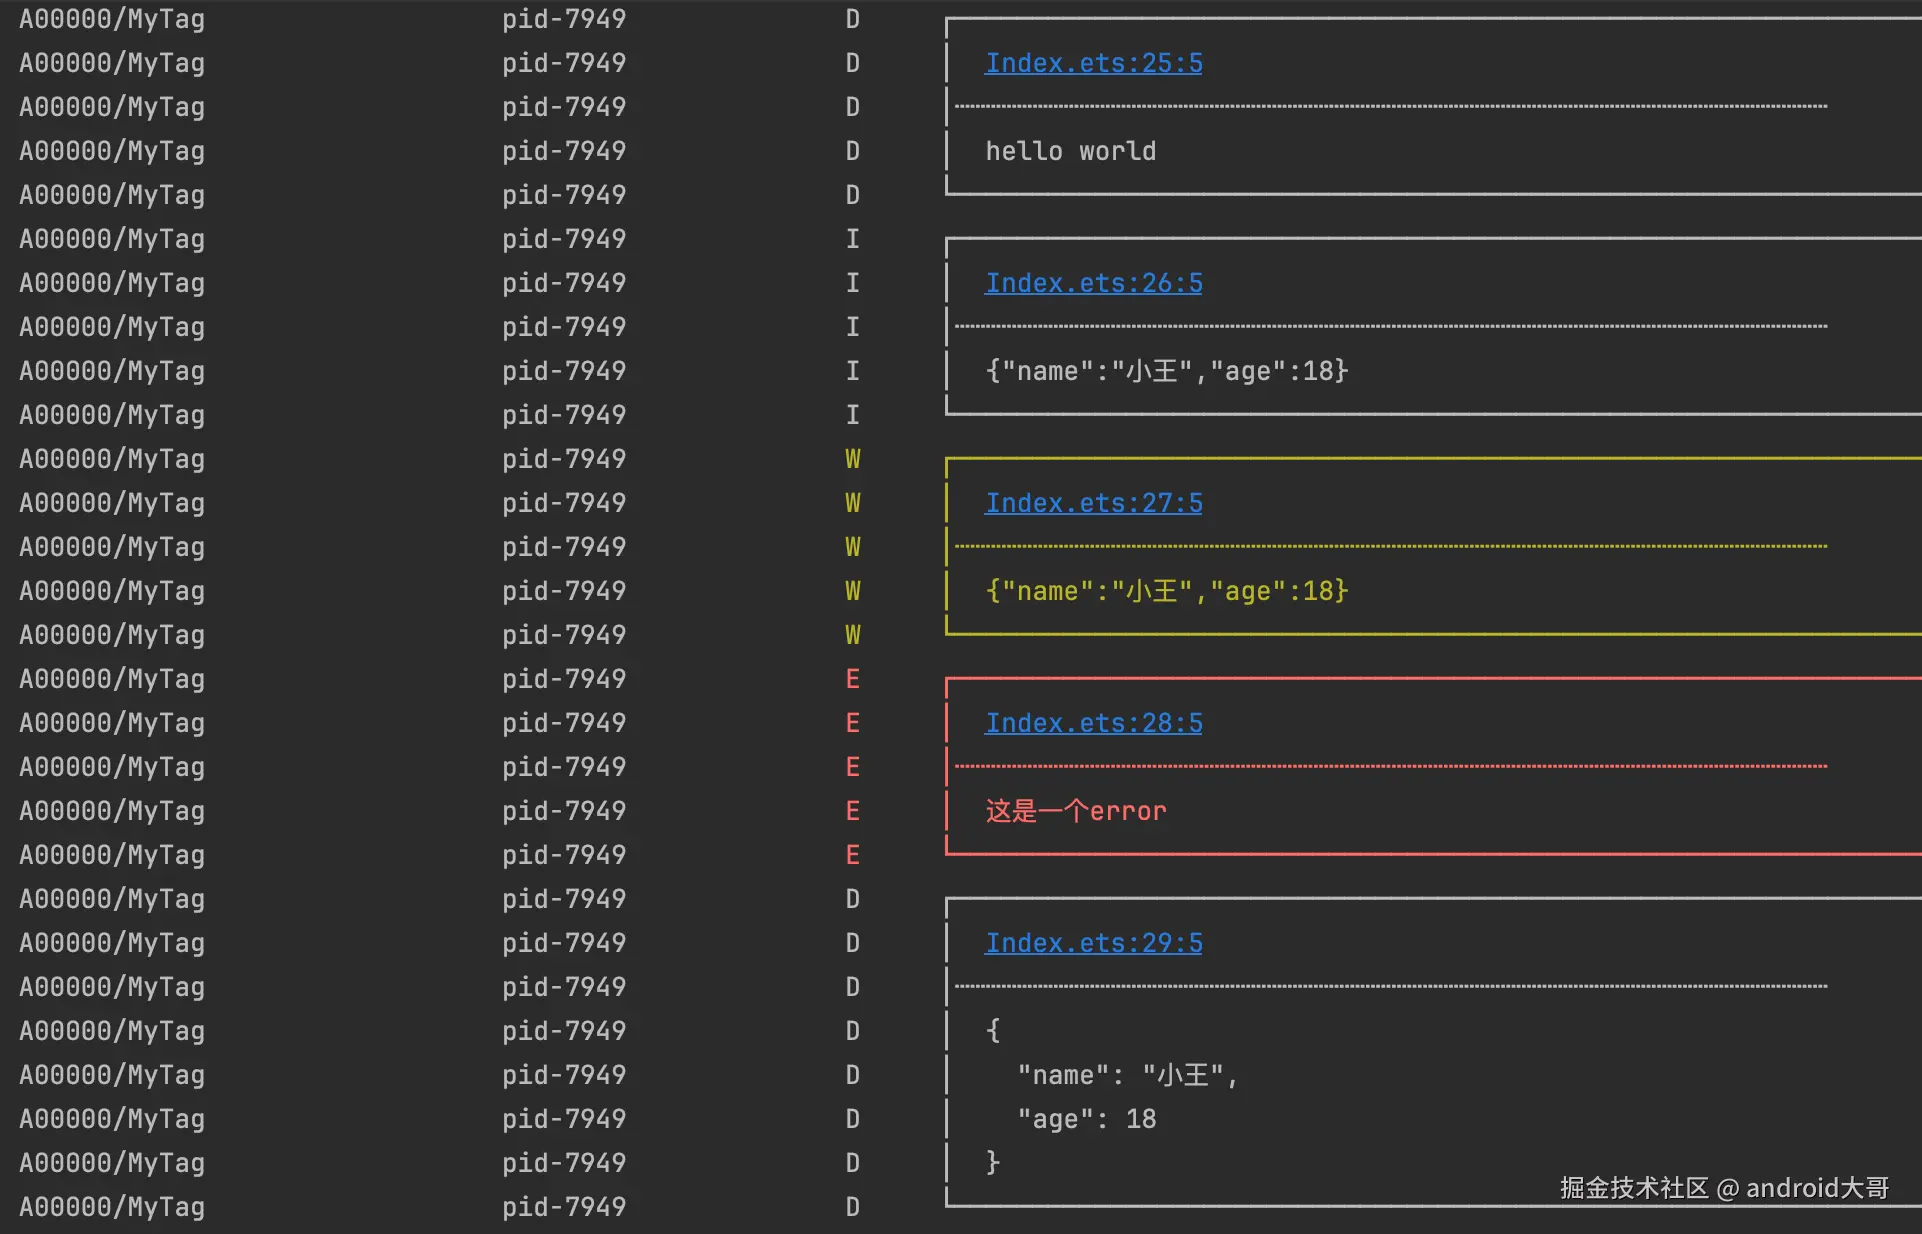Click the first I level indicator
This screenshot has height=1234, width=1922.
852,239
